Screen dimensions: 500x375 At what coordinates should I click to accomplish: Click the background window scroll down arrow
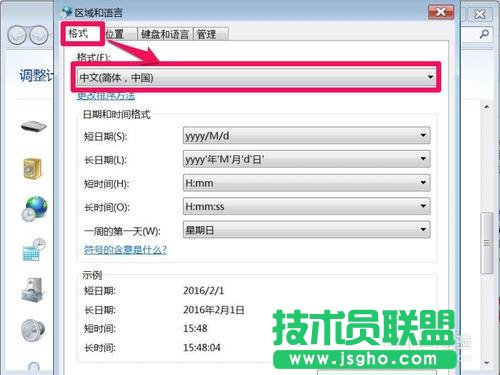click(487, 363)
